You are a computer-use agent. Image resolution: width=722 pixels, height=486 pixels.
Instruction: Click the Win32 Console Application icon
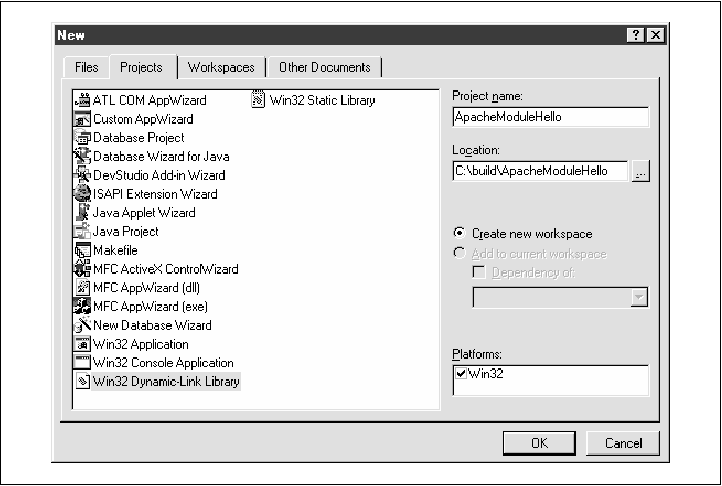pos(83,363)
